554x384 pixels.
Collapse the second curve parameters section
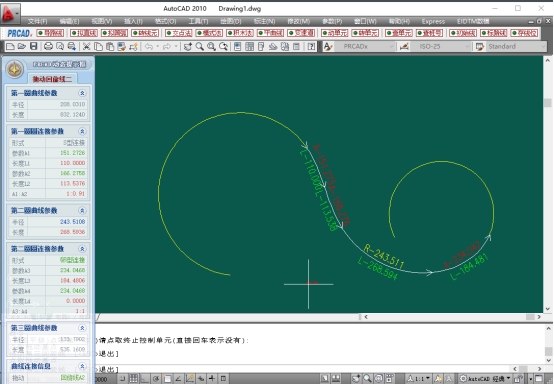point(82,210)
